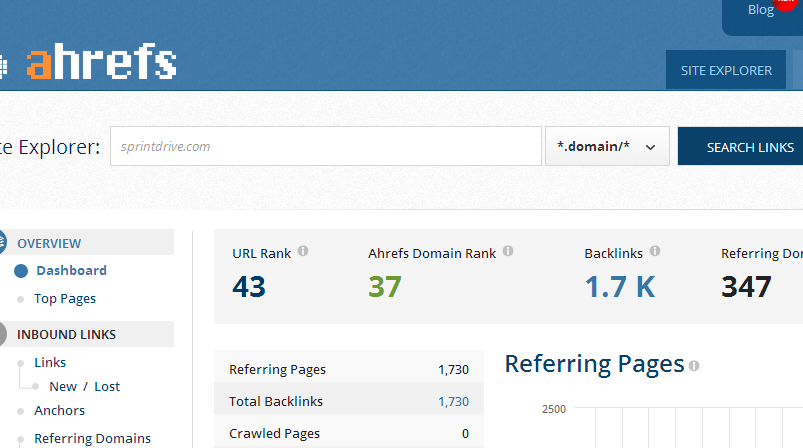This screenshot has width=803, height=448.
Task: Open the New links report
Action: 62,387
